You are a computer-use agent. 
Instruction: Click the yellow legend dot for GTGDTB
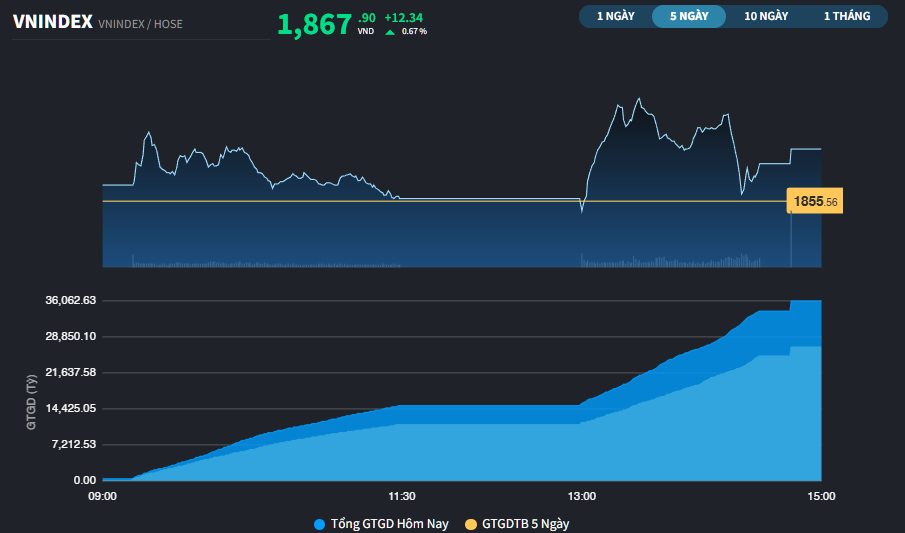coord(471,523)
